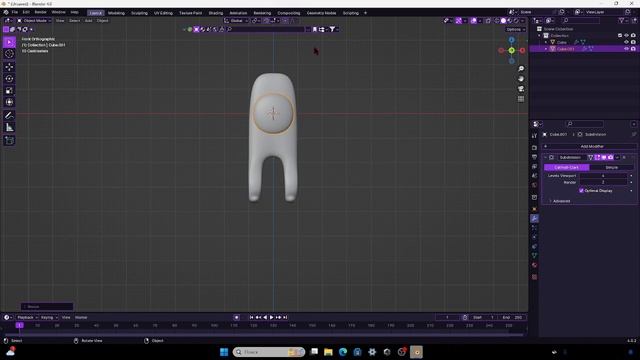The width and height of the screenshot is (640, 360).
Task: Collapse the Collection tree arrow
Action: tap(540, 36)
